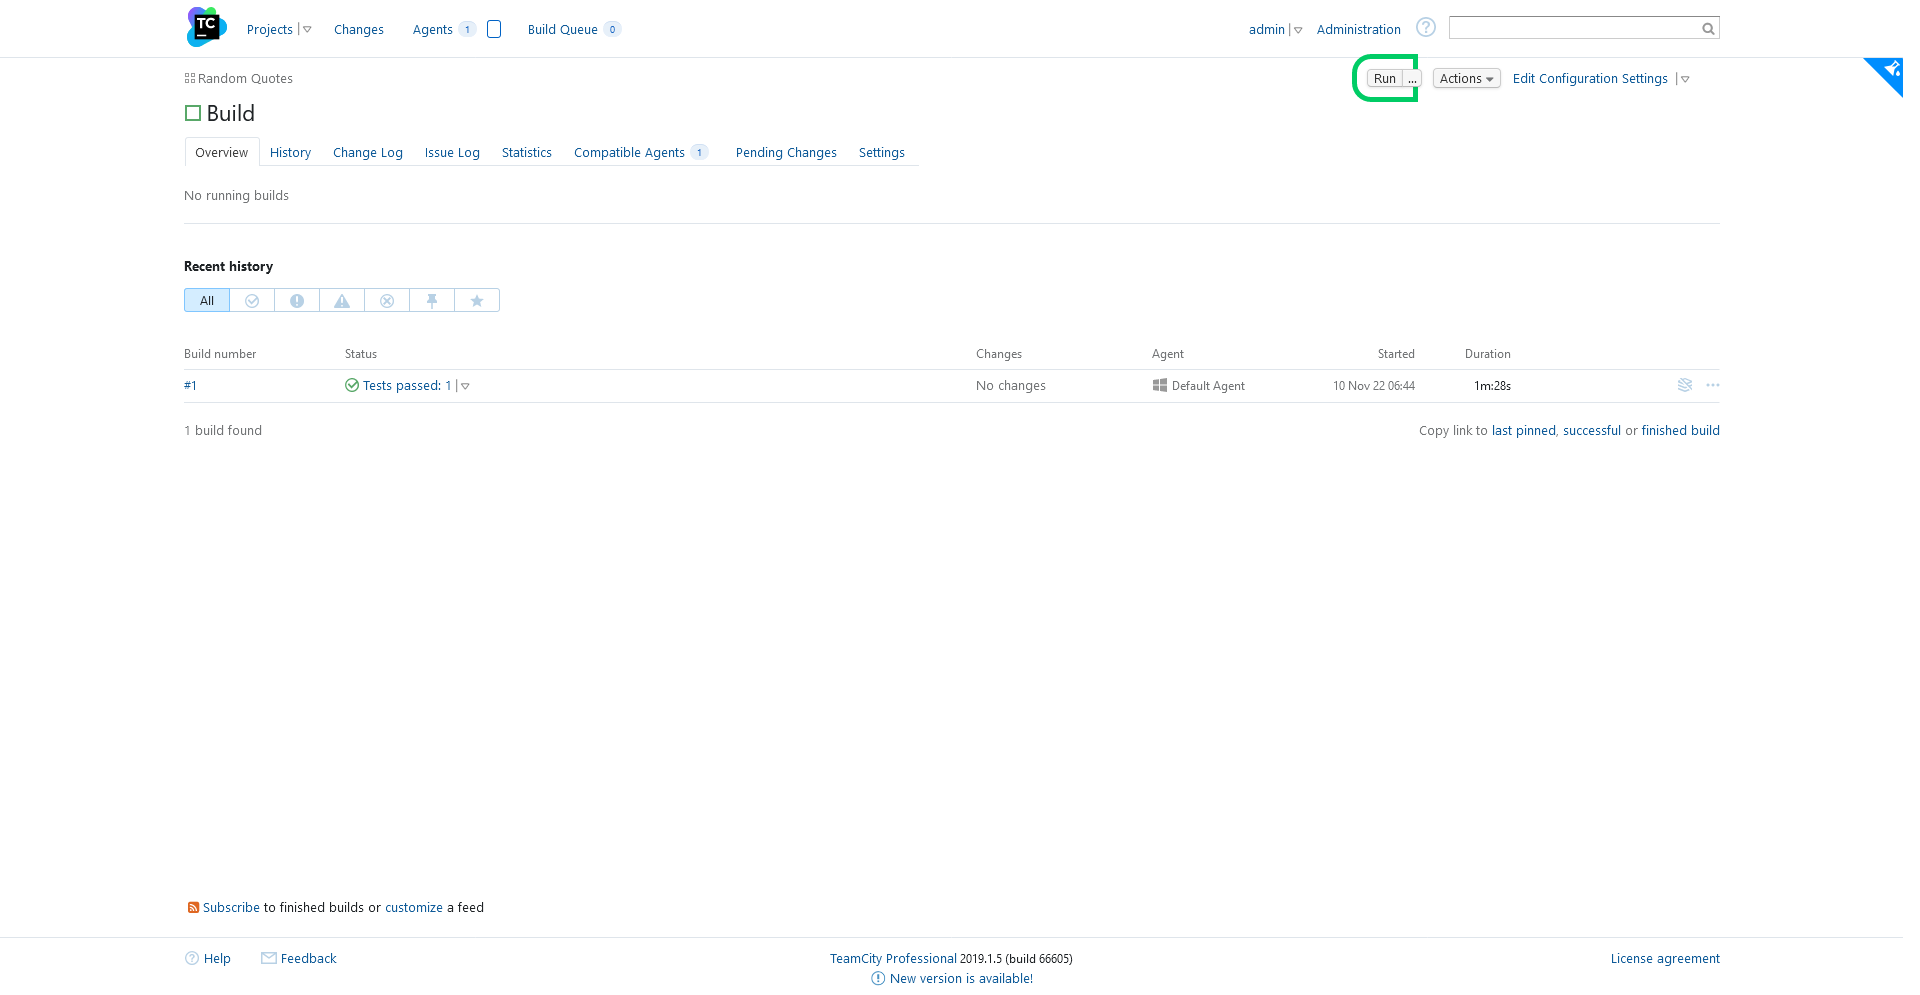The image size is (1920, 995).
Task: Click the search magnifier icon
Action: pyautogui.click(x=1708, y=29)
